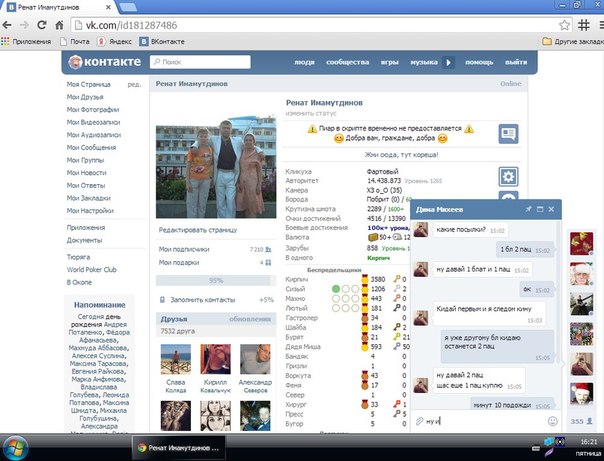604x461 pixels.
Task: Click the music play button in header
Action: pos(448,62)
